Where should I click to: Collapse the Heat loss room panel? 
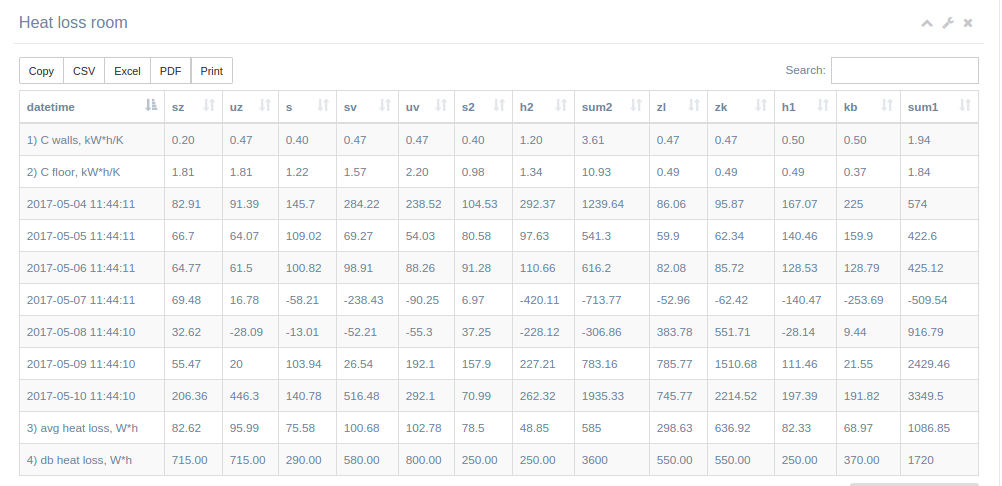pyautogui.click(x=927, y=23)
